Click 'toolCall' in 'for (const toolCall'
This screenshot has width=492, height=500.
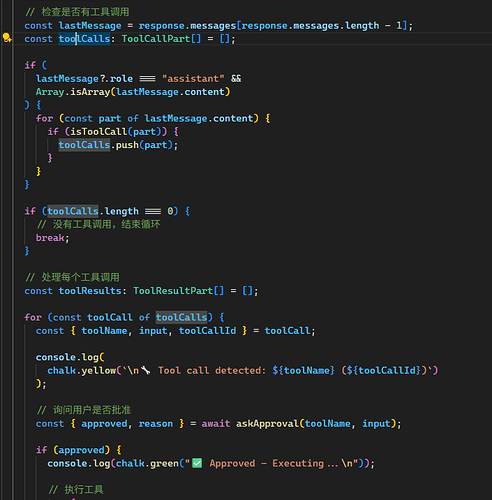(110, 317)
